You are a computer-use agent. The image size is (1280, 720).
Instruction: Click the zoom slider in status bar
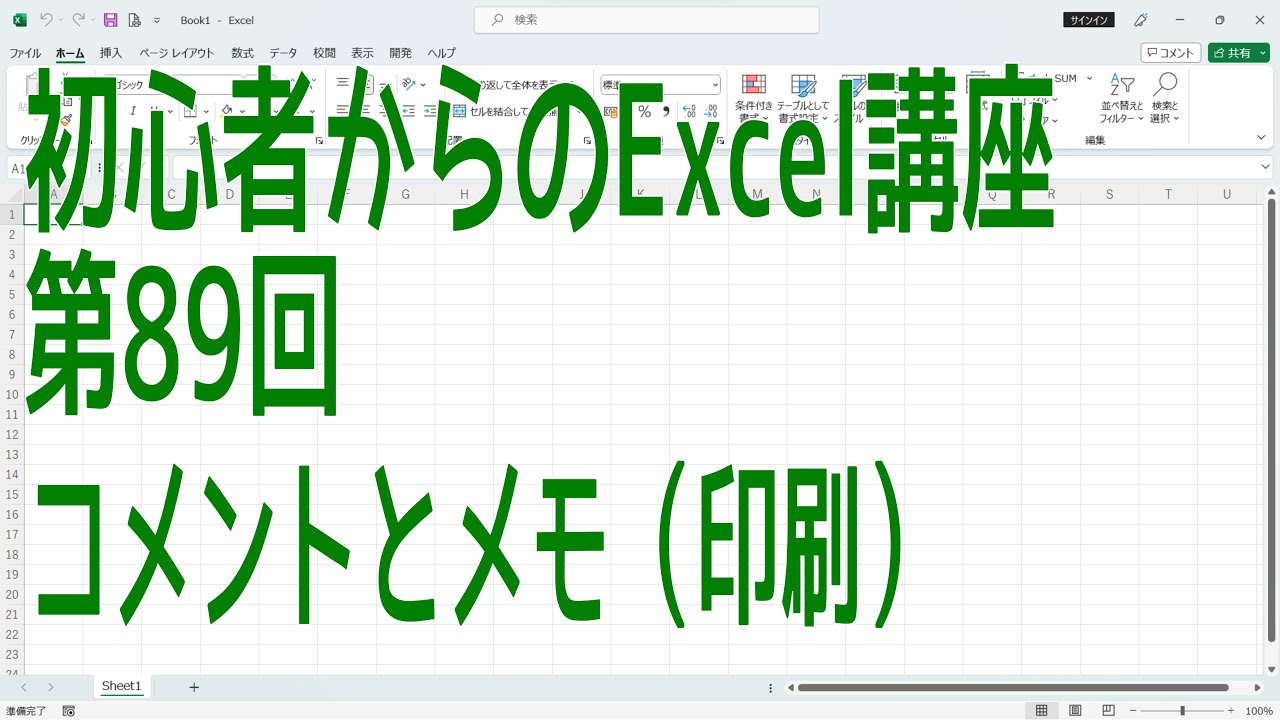[1182, 711]
